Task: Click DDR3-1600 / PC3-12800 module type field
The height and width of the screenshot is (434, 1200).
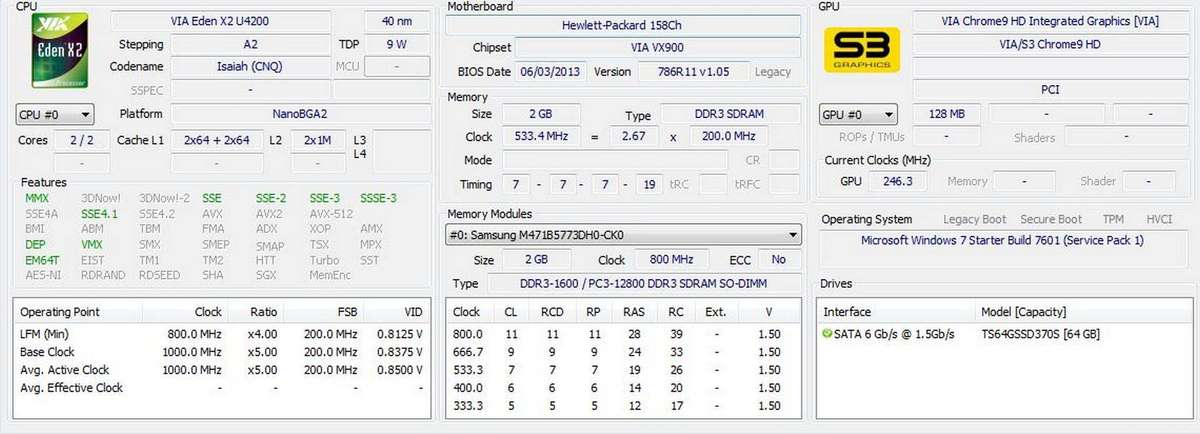Action: [x=644, y=284]
